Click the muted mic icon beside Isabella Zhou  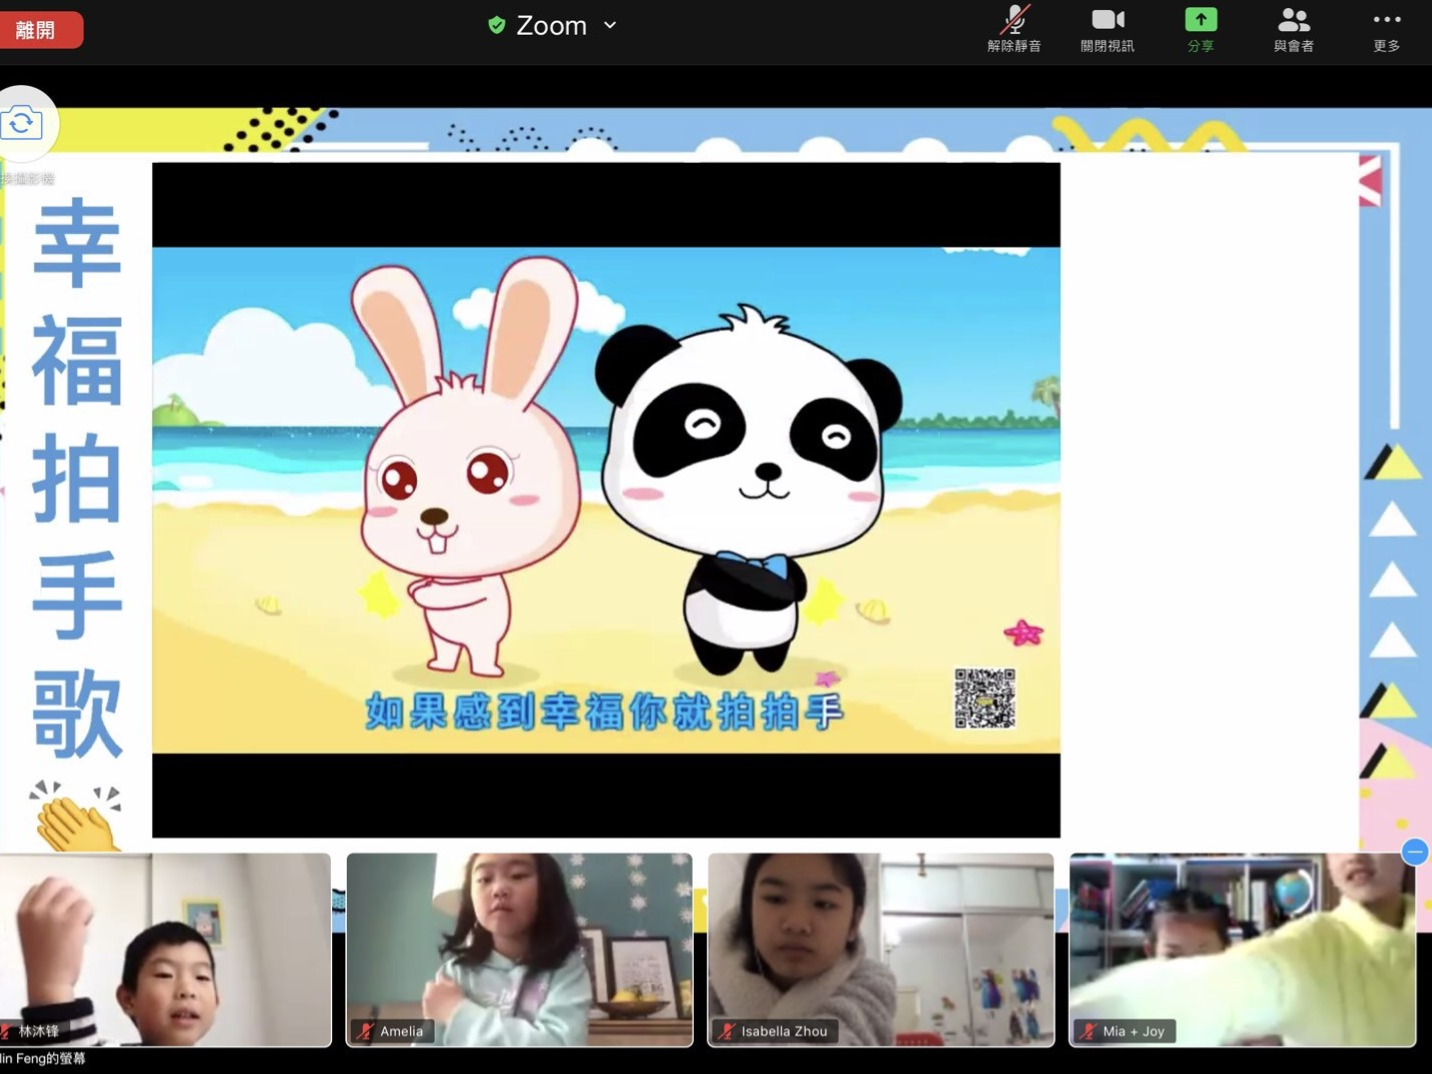727,1031
